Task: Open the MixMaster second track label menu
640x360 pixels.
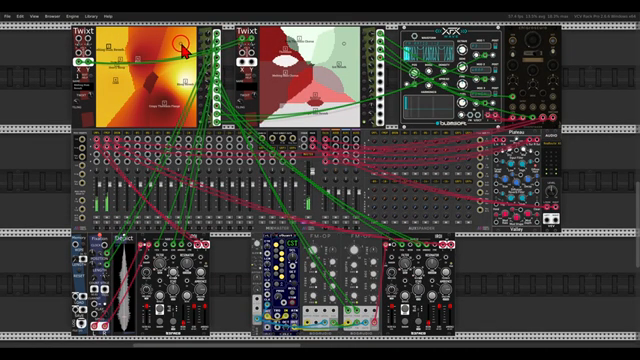Action: point(107,133)
